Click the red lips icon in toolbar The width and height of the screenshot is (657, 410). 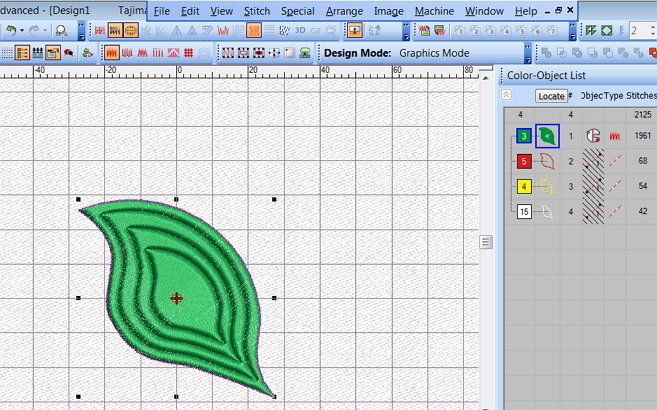[66, 52]
